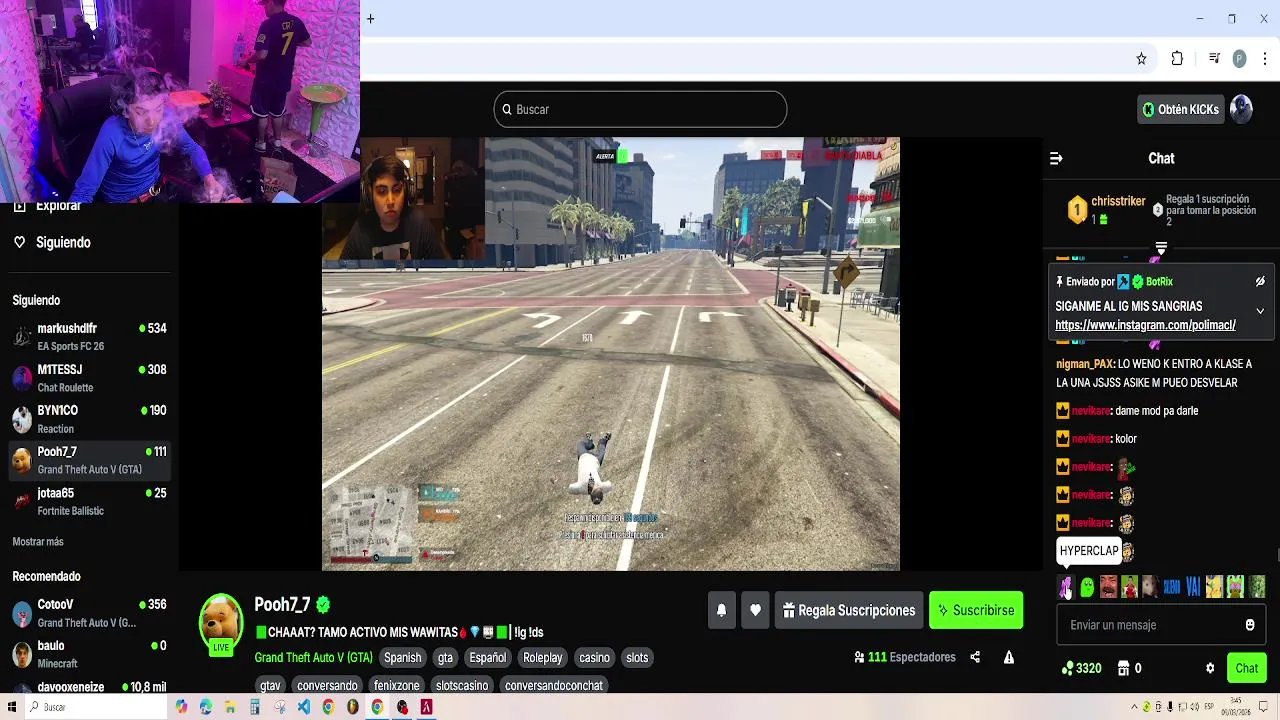Viewport: 1280px width, 720px height.
Task: Open baulo recommended channel
Action: click(x=89, y=654)
